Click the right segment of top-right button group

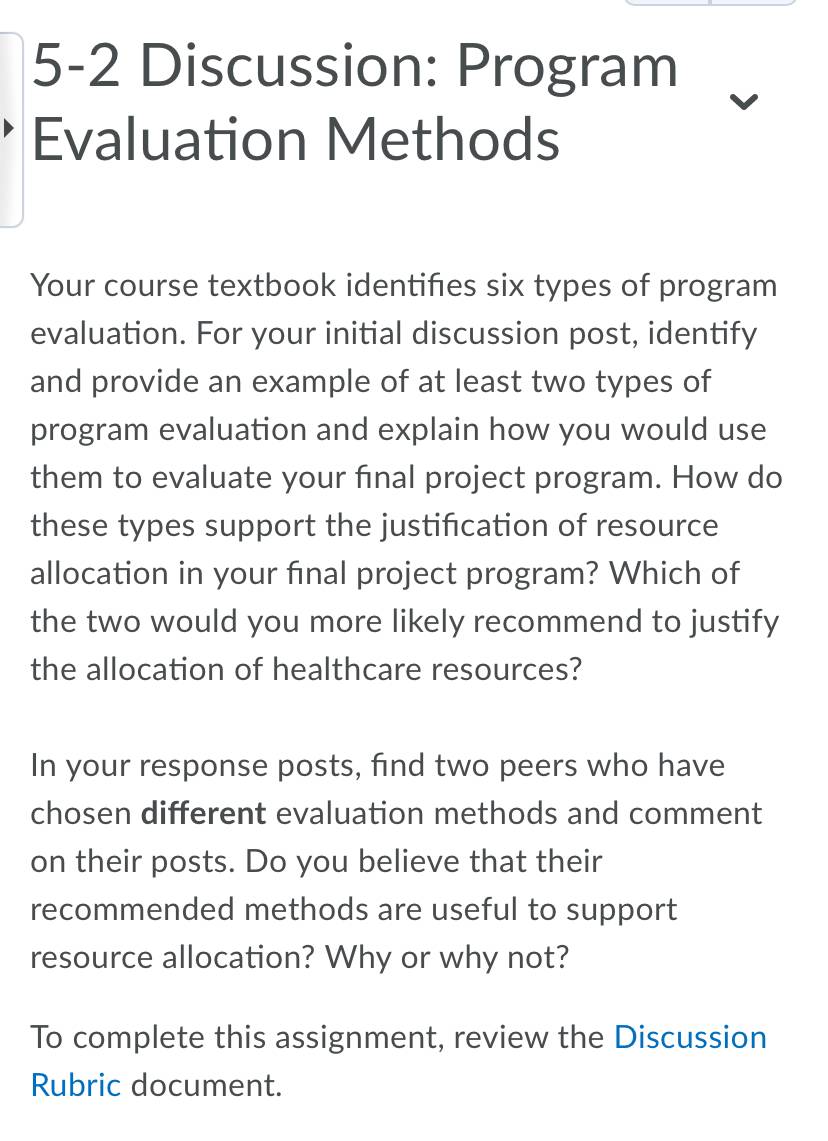753,3
